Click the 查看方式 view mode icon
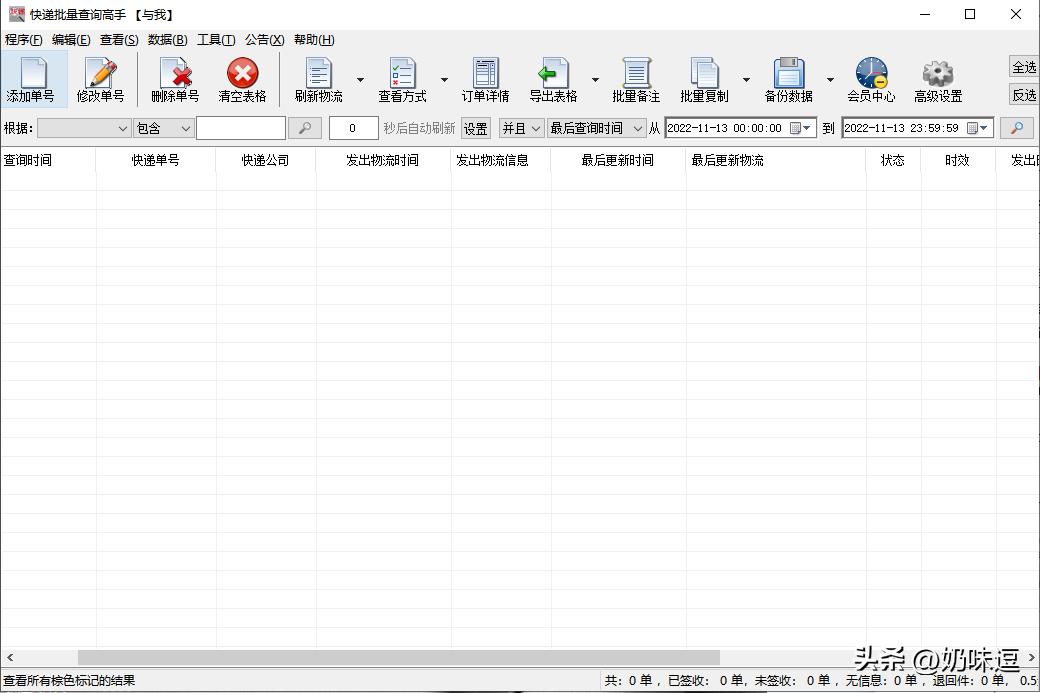This screenshot has height=693, width=1040. pyautogui.click(x=403, y=72)
